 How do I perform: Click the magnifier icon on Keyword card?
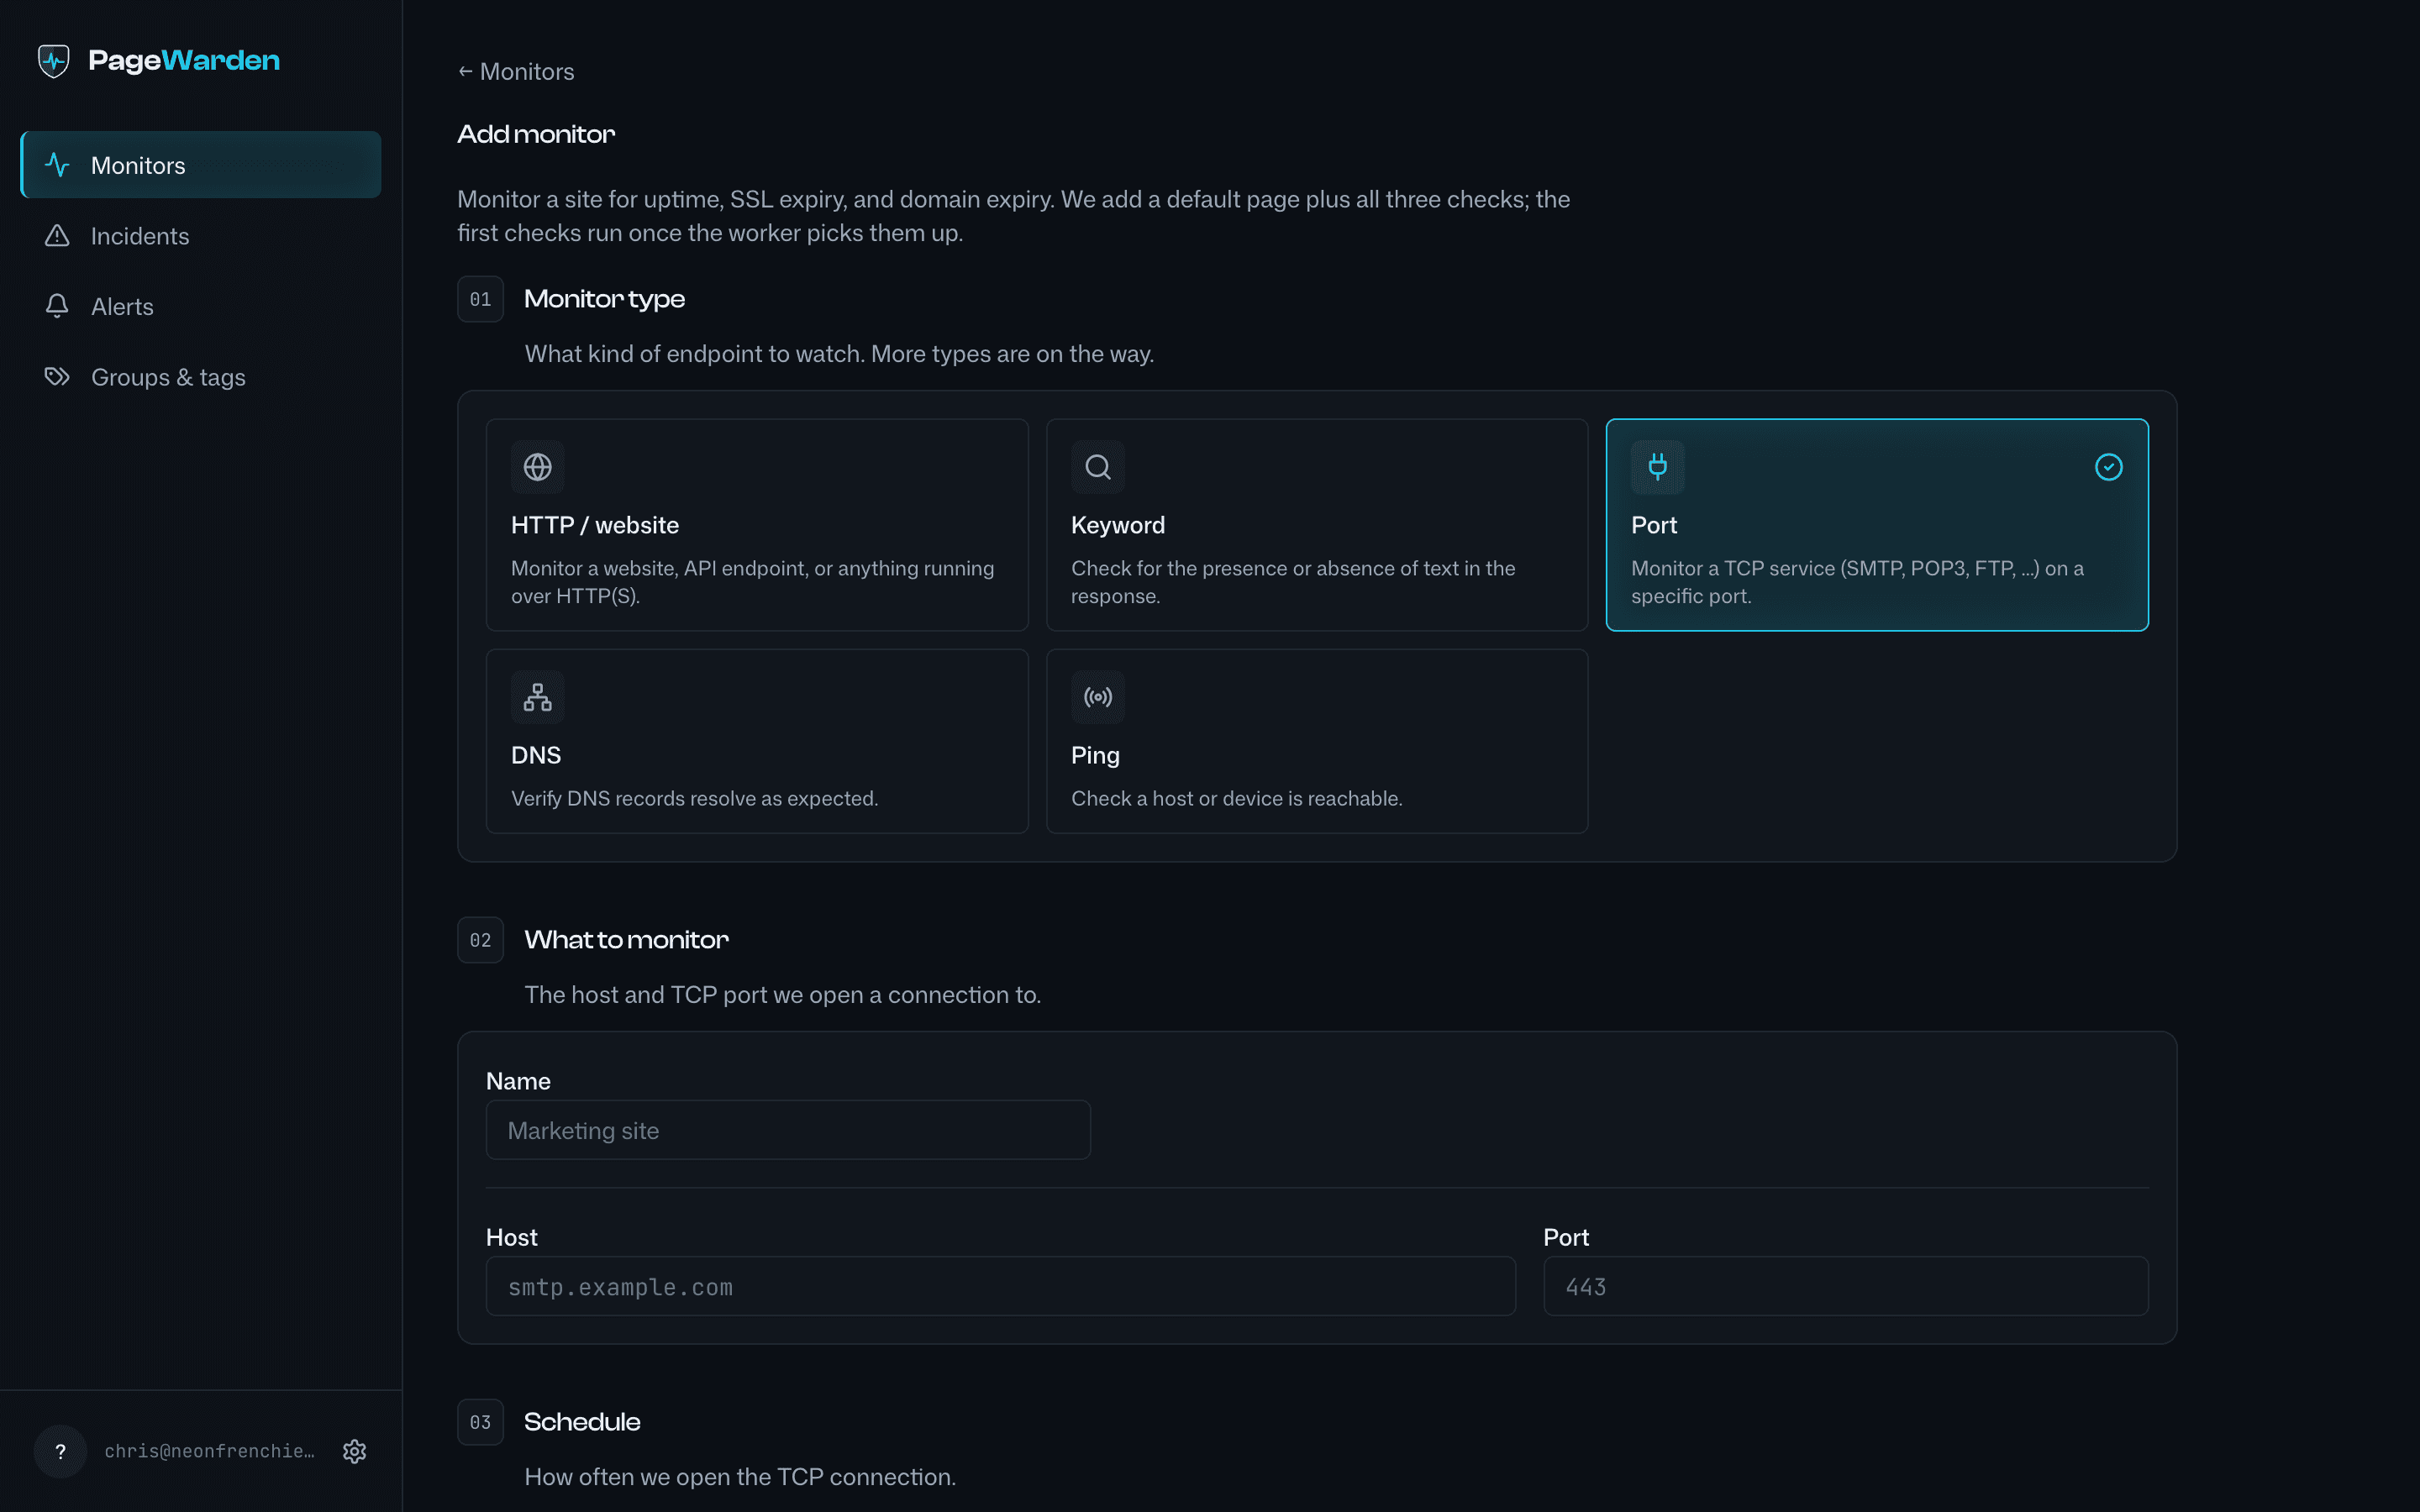pos(1098,467)
